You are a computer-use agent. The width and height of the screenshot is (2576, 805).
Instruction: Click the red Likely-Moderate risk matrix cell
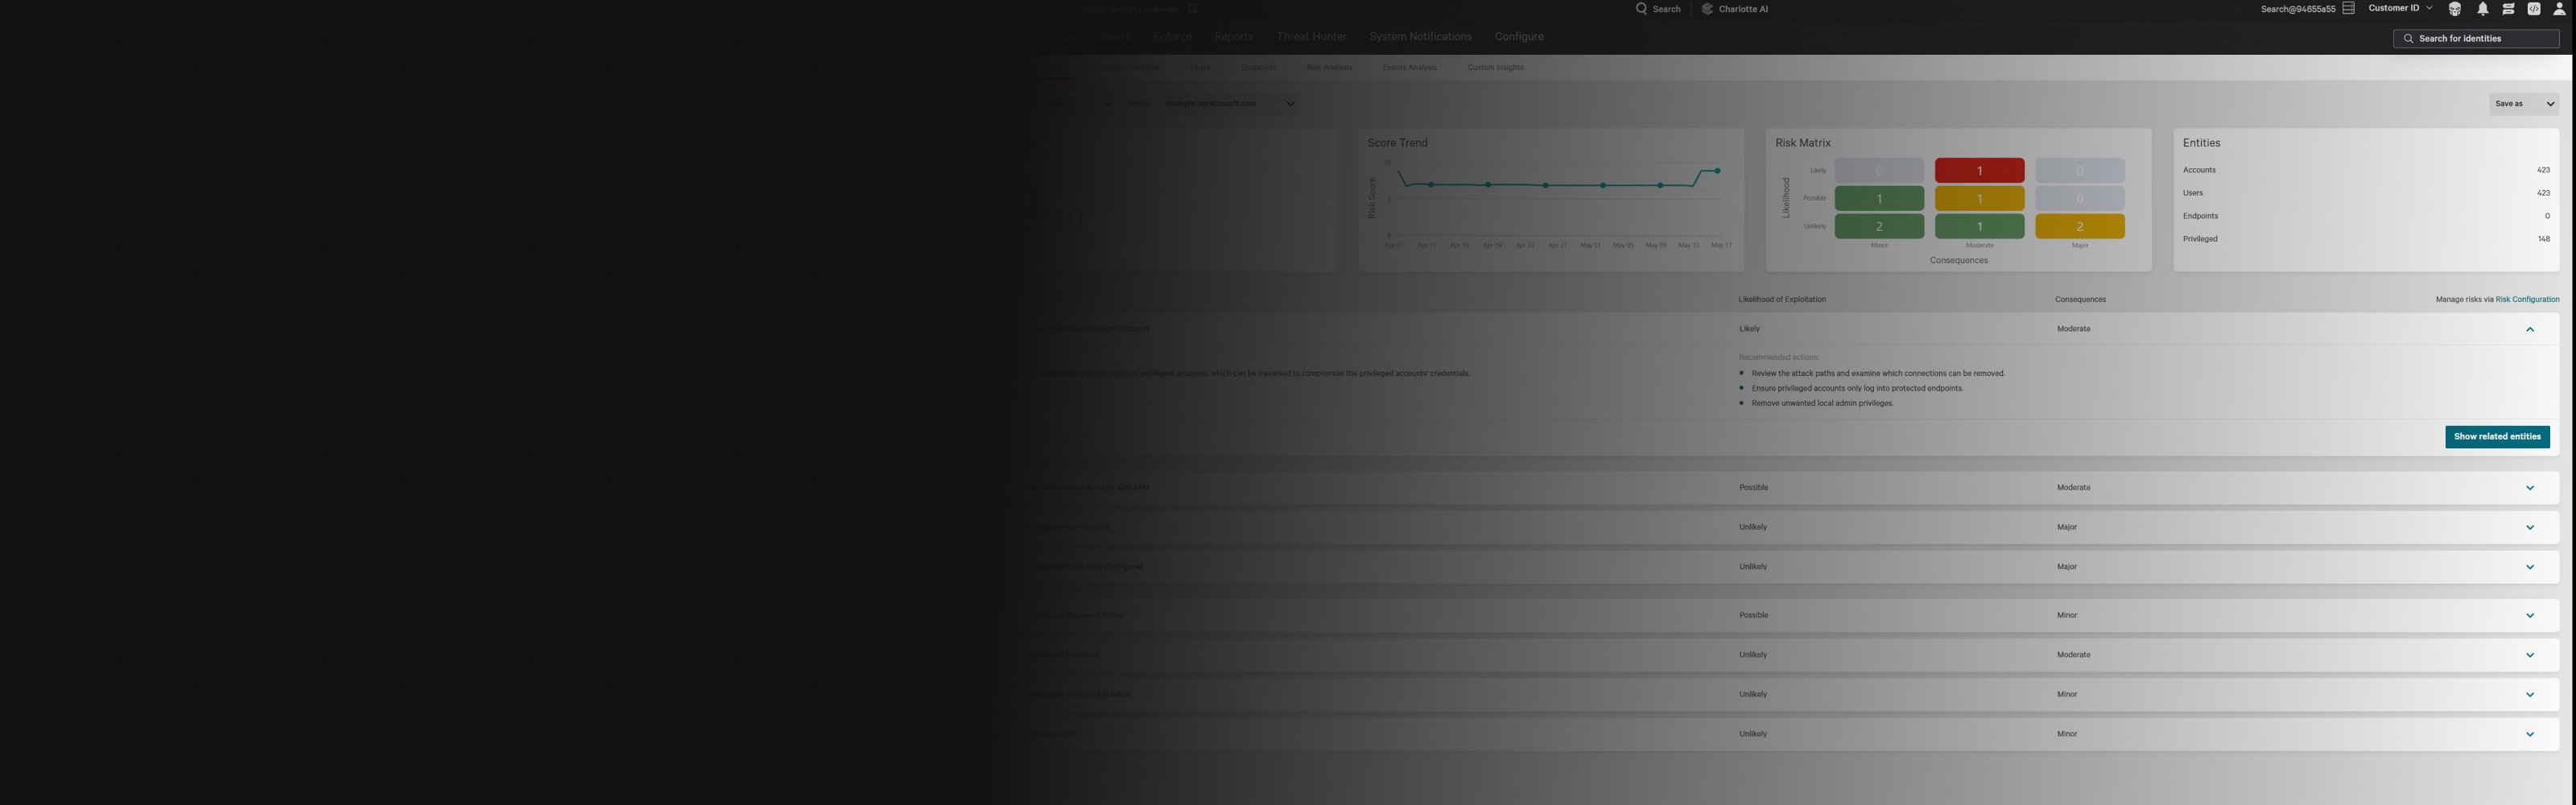1979,171
